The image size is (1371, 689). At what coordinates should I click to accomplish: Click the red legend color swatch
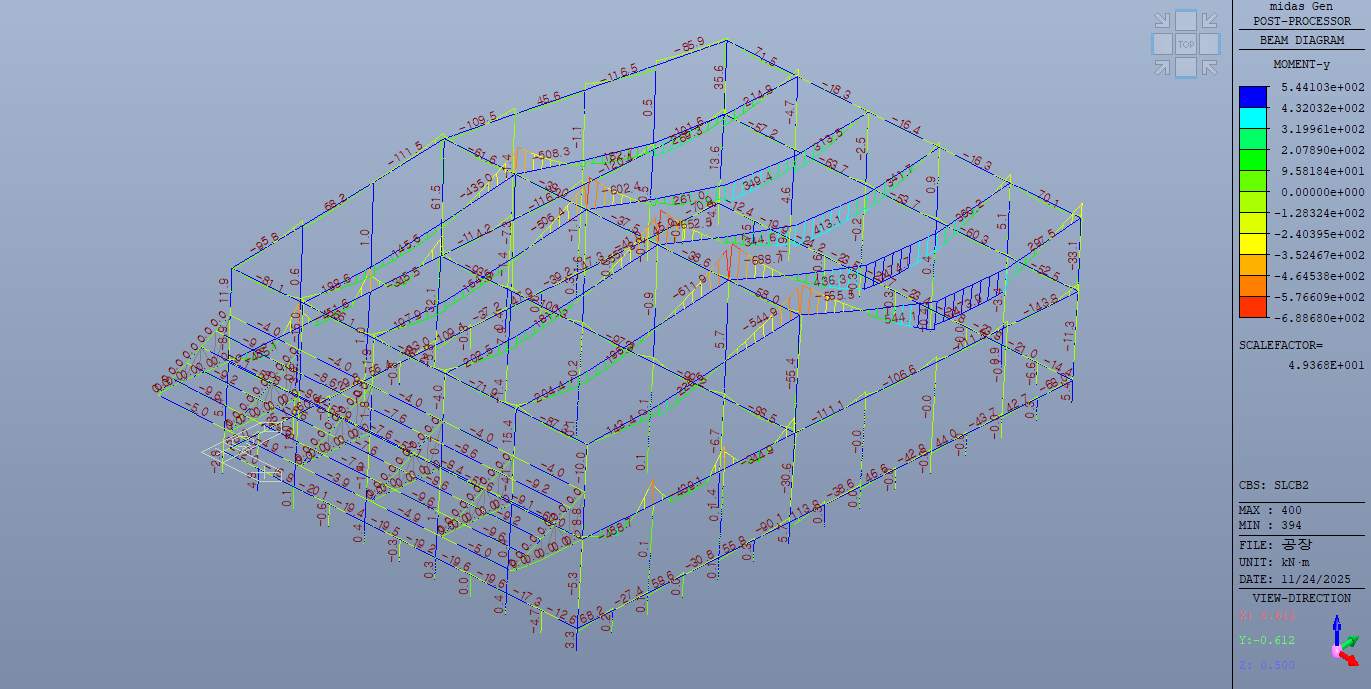pyautogui.click(x=1253, y=307)
